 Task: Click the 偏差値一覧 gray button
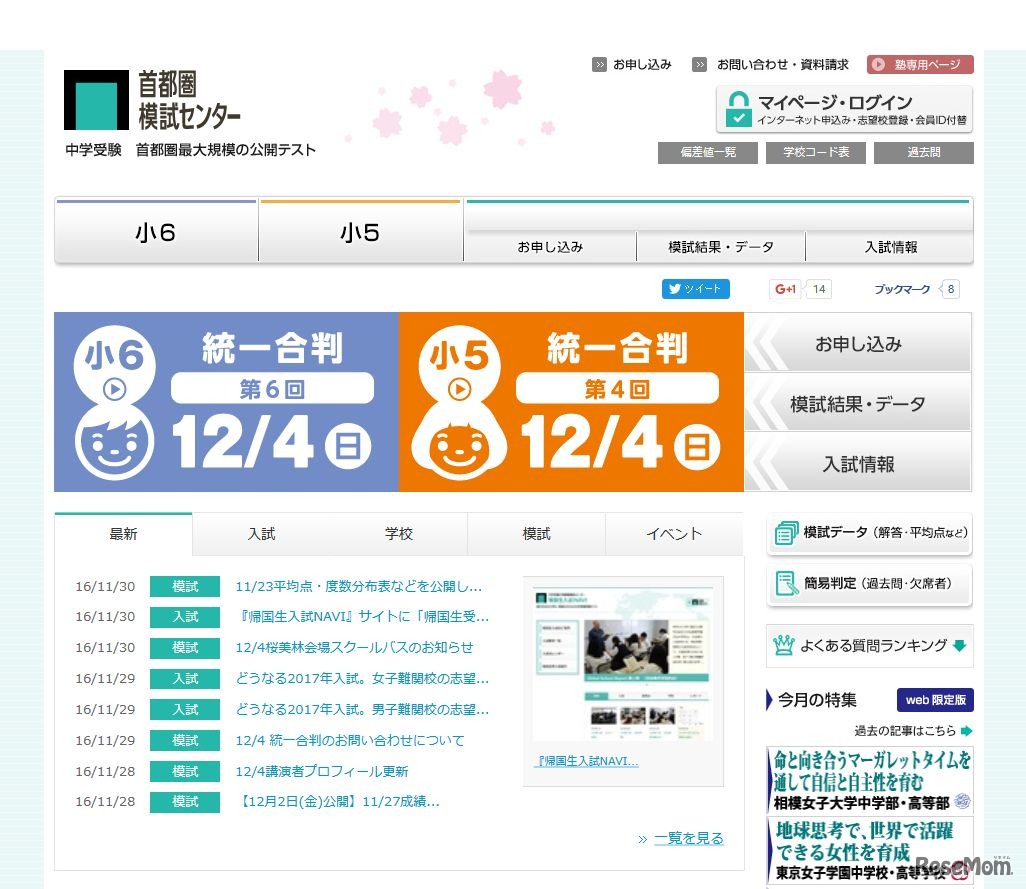point(708,152)
